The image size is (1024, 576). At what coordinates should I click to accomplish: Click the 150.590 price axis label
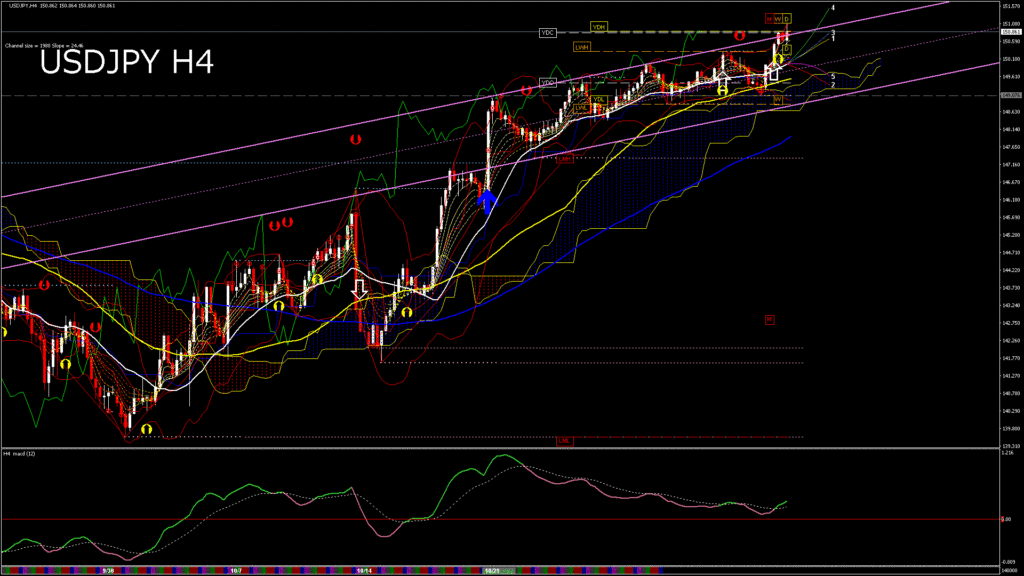[1010, 42]
